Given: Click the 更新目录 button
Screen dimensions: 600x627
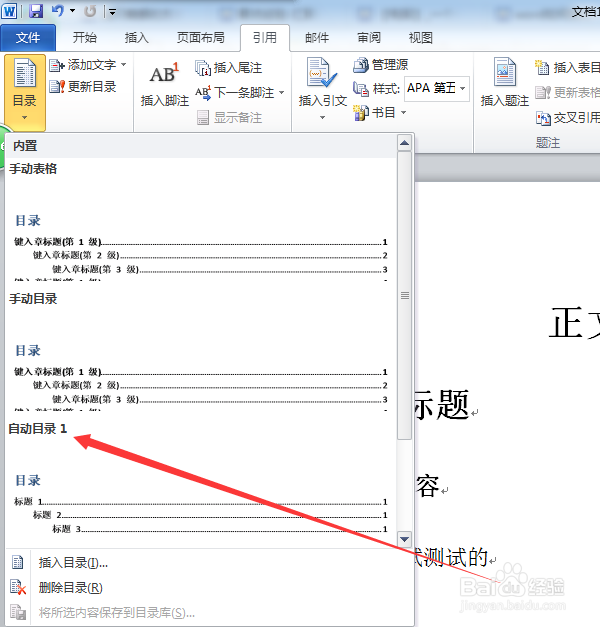Looking at the screenshot, I should (83, 86).
